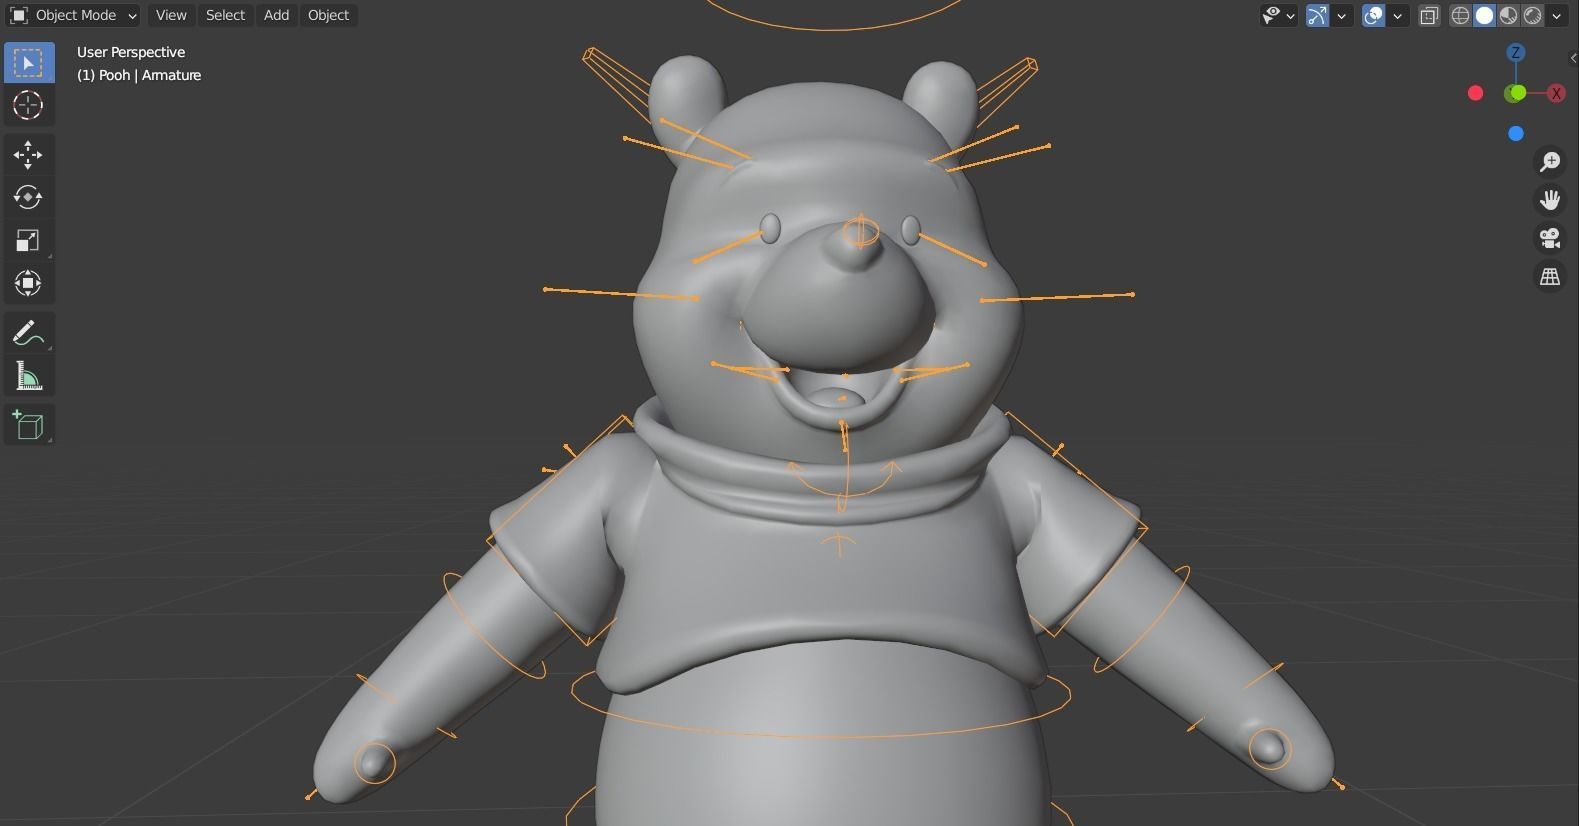Click the zoom magnifier viewport button

(x=1550, y=161)
